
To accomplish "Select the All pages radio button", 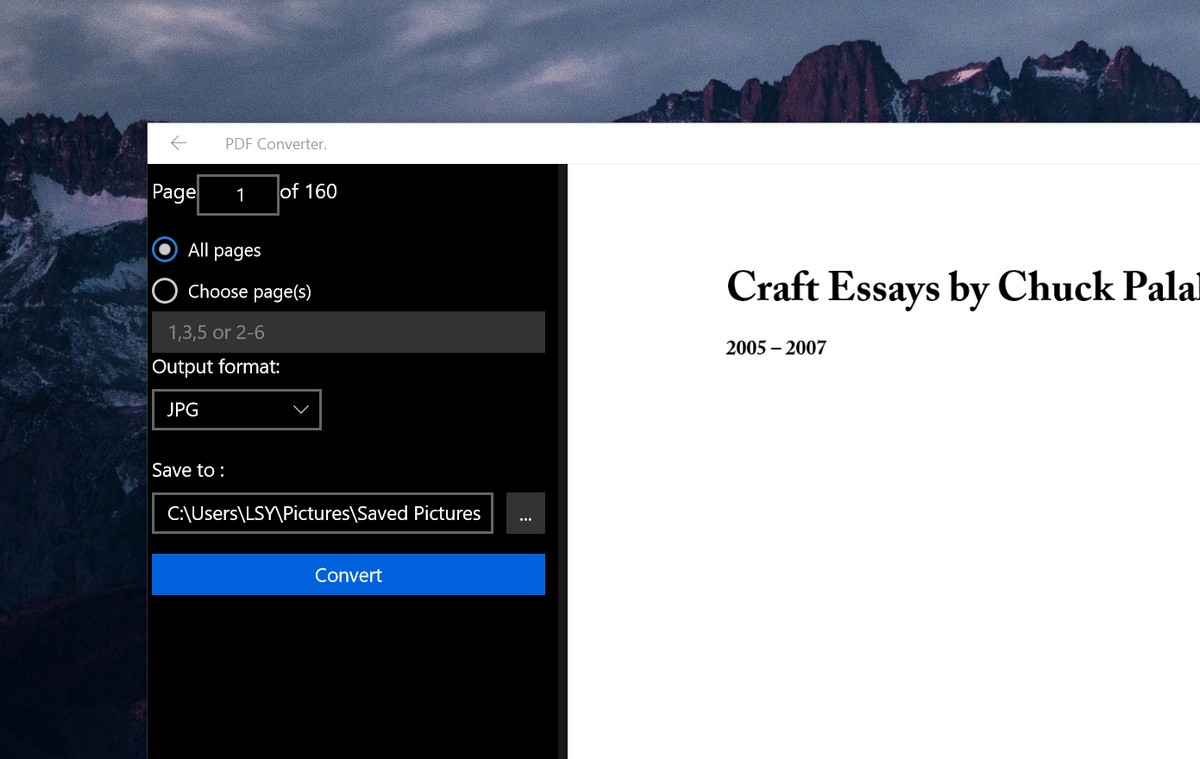I will pos(165,250).
